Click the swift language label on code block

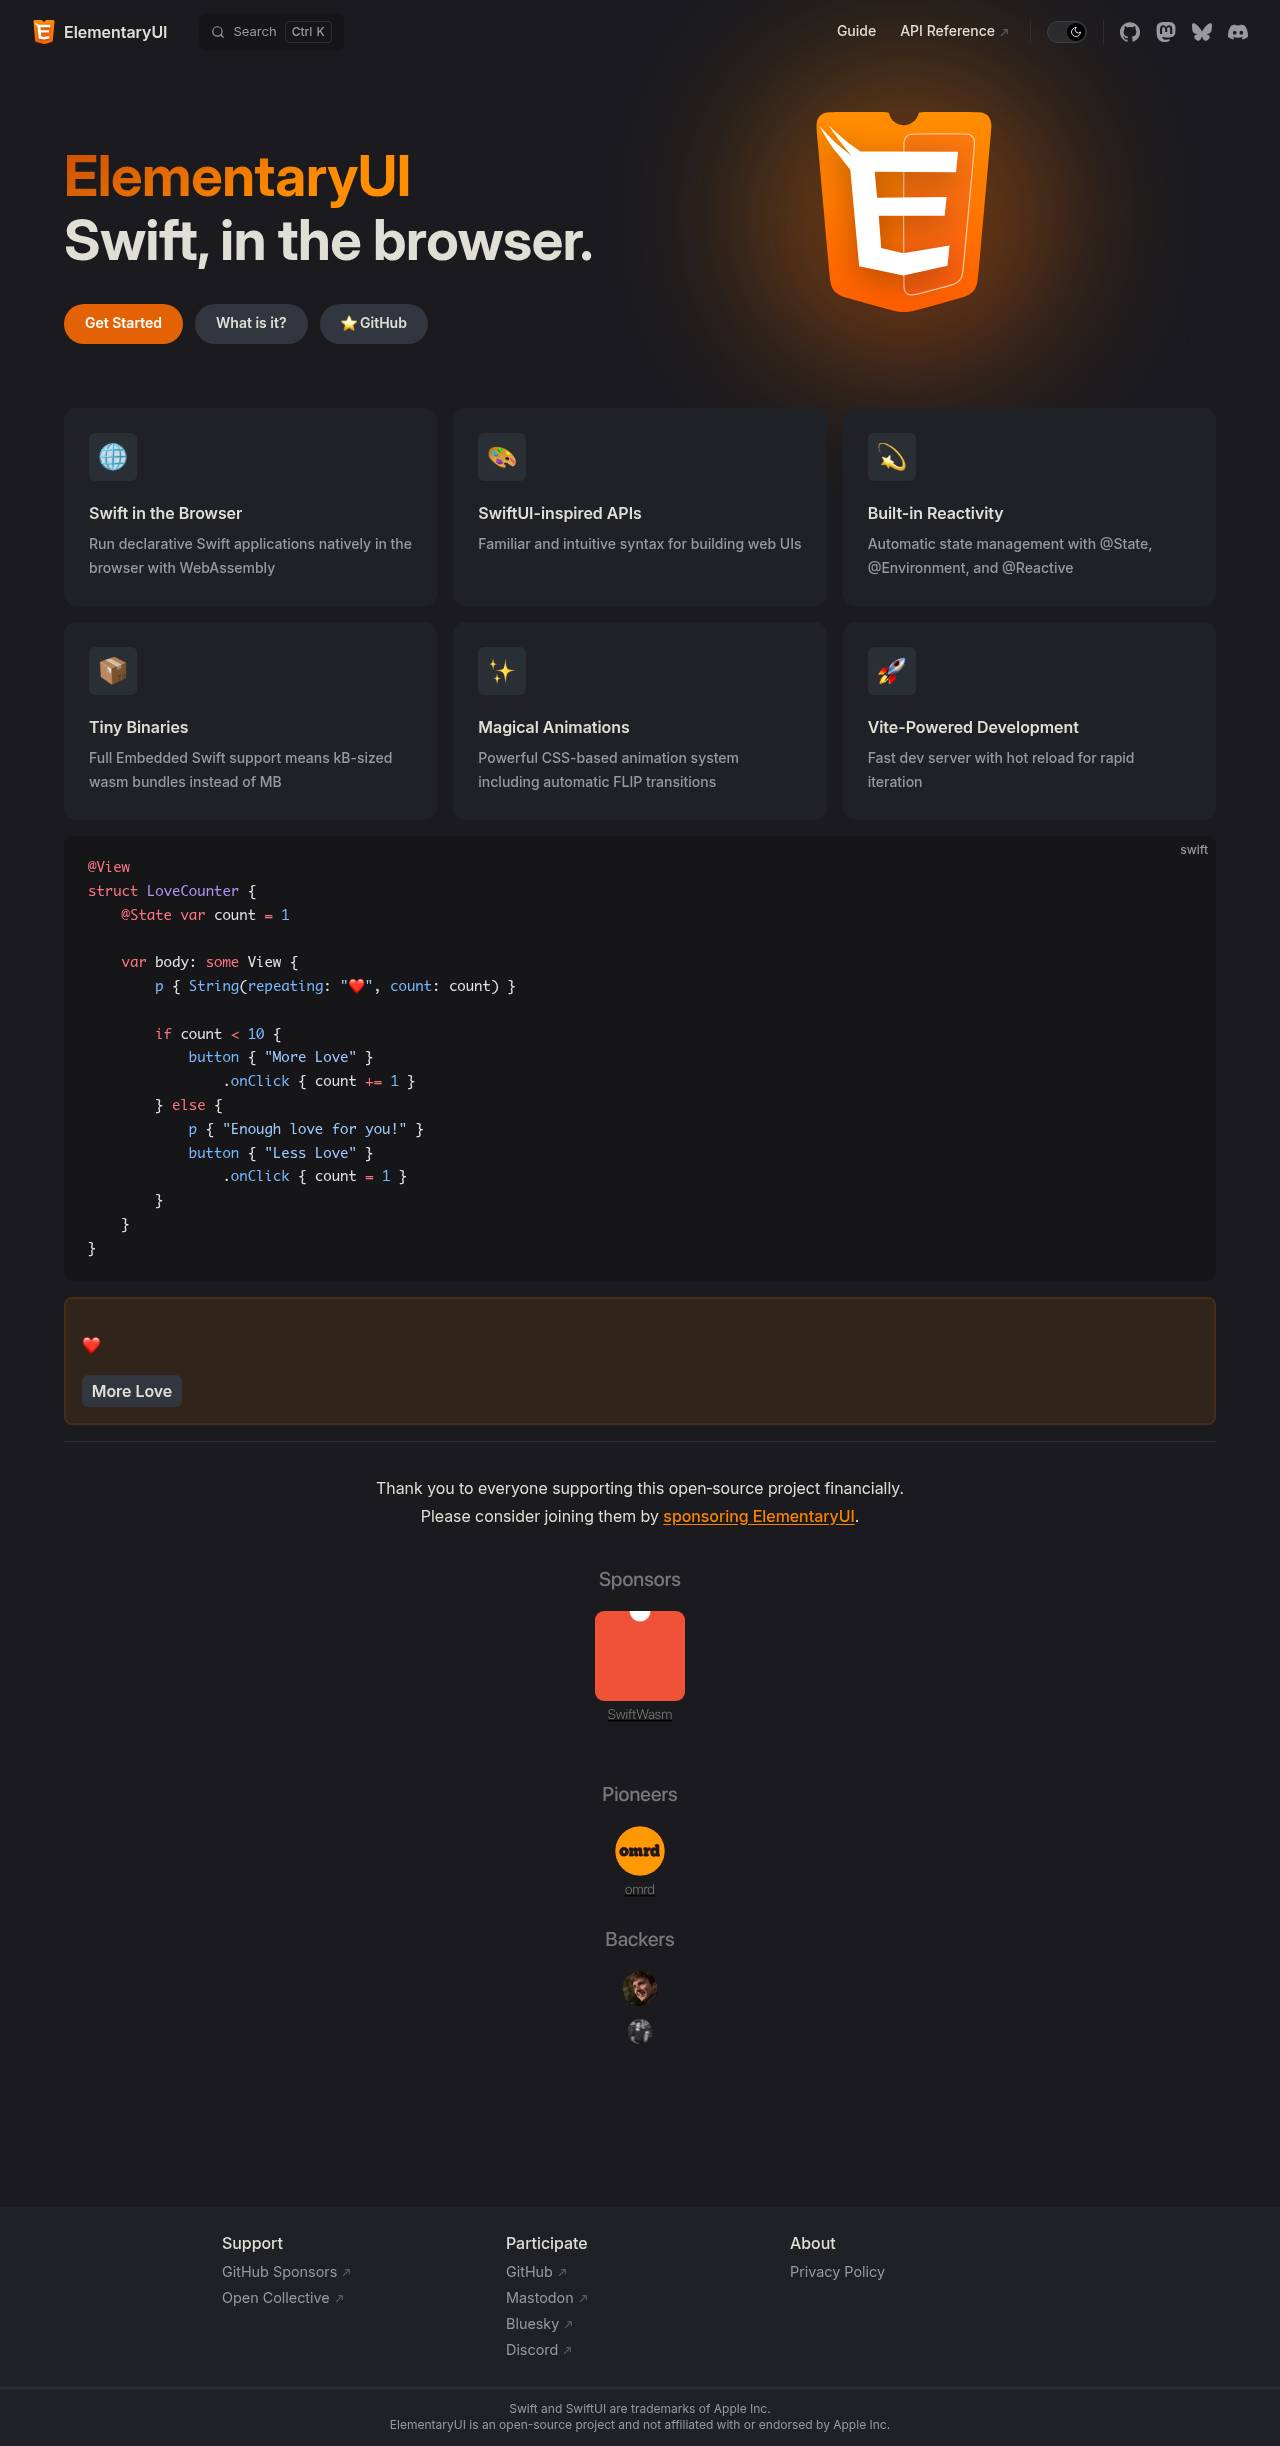point(1194,849)
